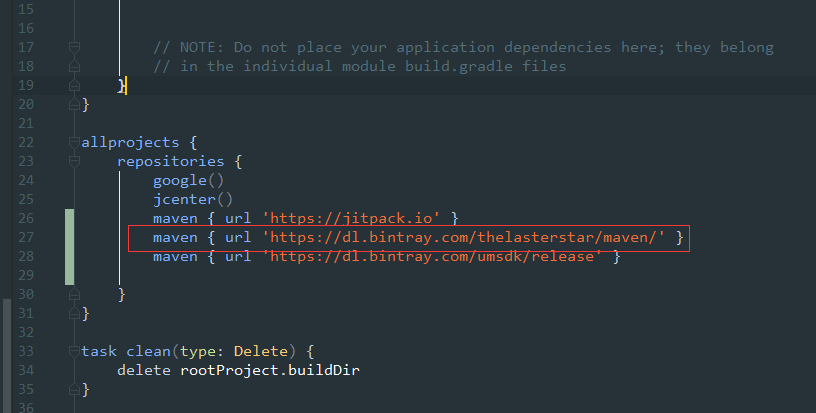
Task: Click fold end marker on line 30
Action: click(x=74, y=294)
